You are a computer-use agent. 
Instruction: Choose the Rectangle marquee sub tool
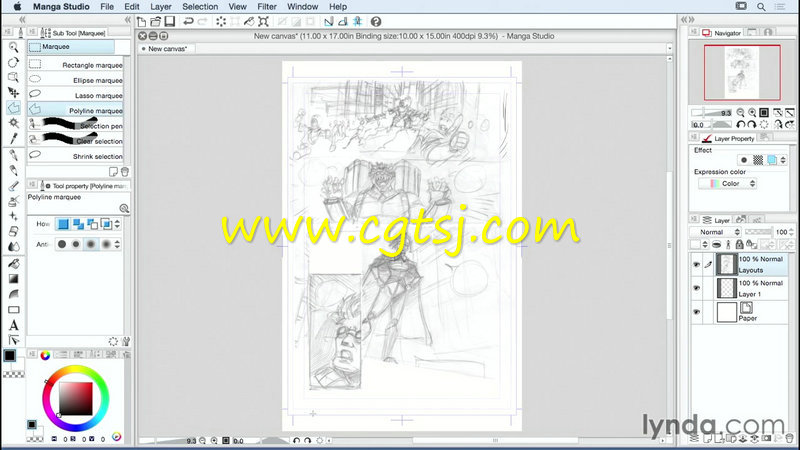click(x=76, y=65)
